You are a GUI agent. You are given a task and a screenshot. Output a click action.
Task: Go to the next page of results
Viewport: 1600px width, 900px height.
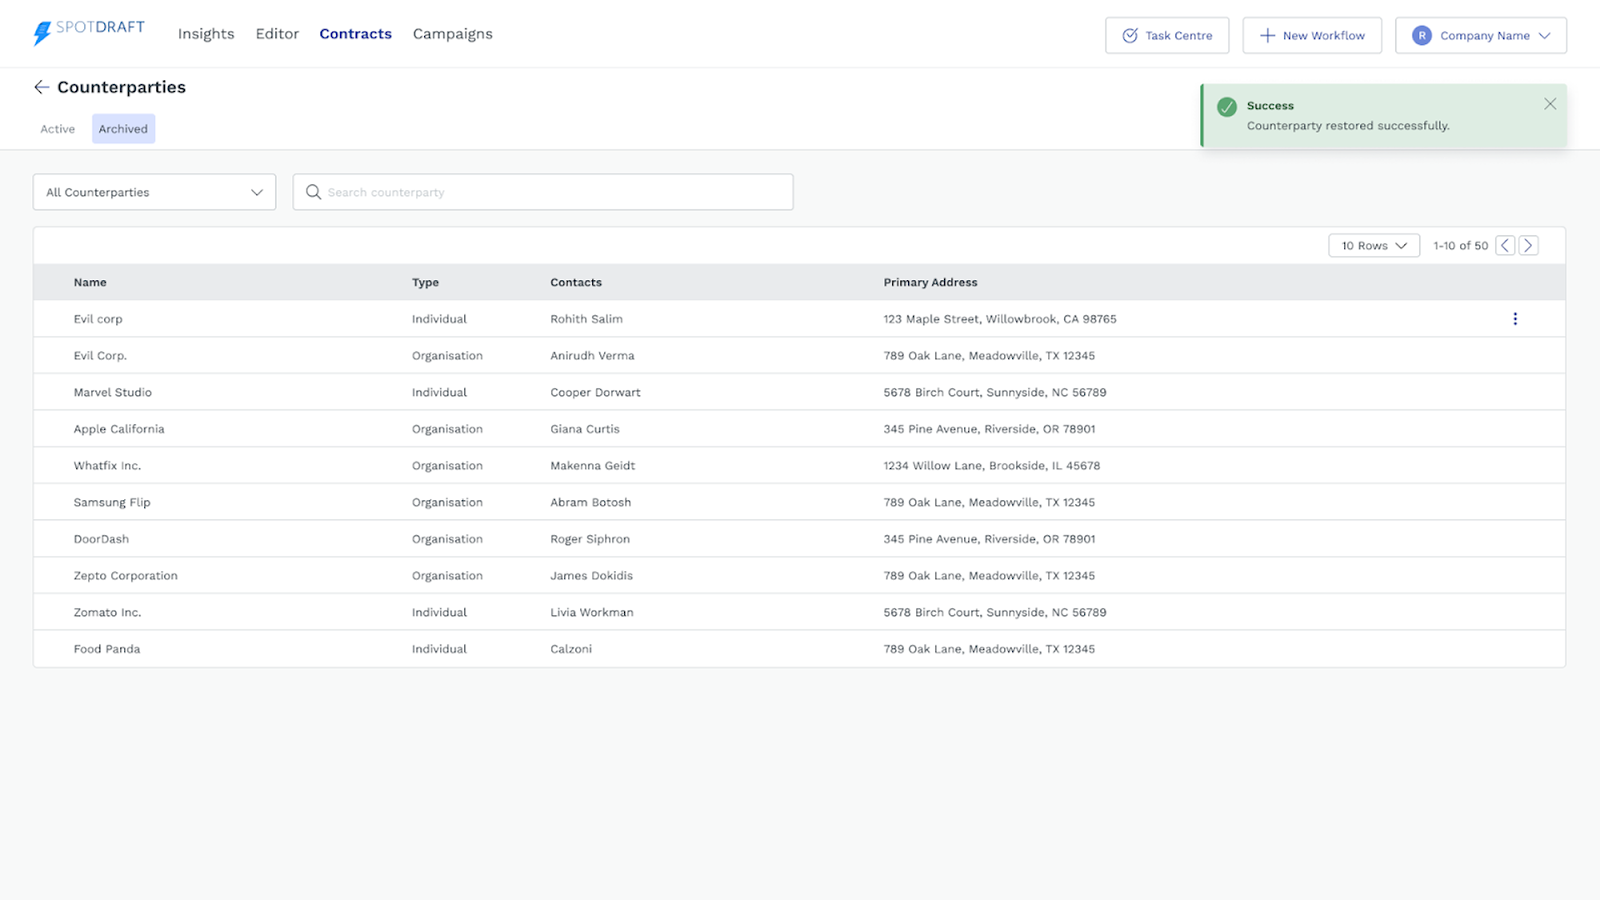click(1528, 245)
